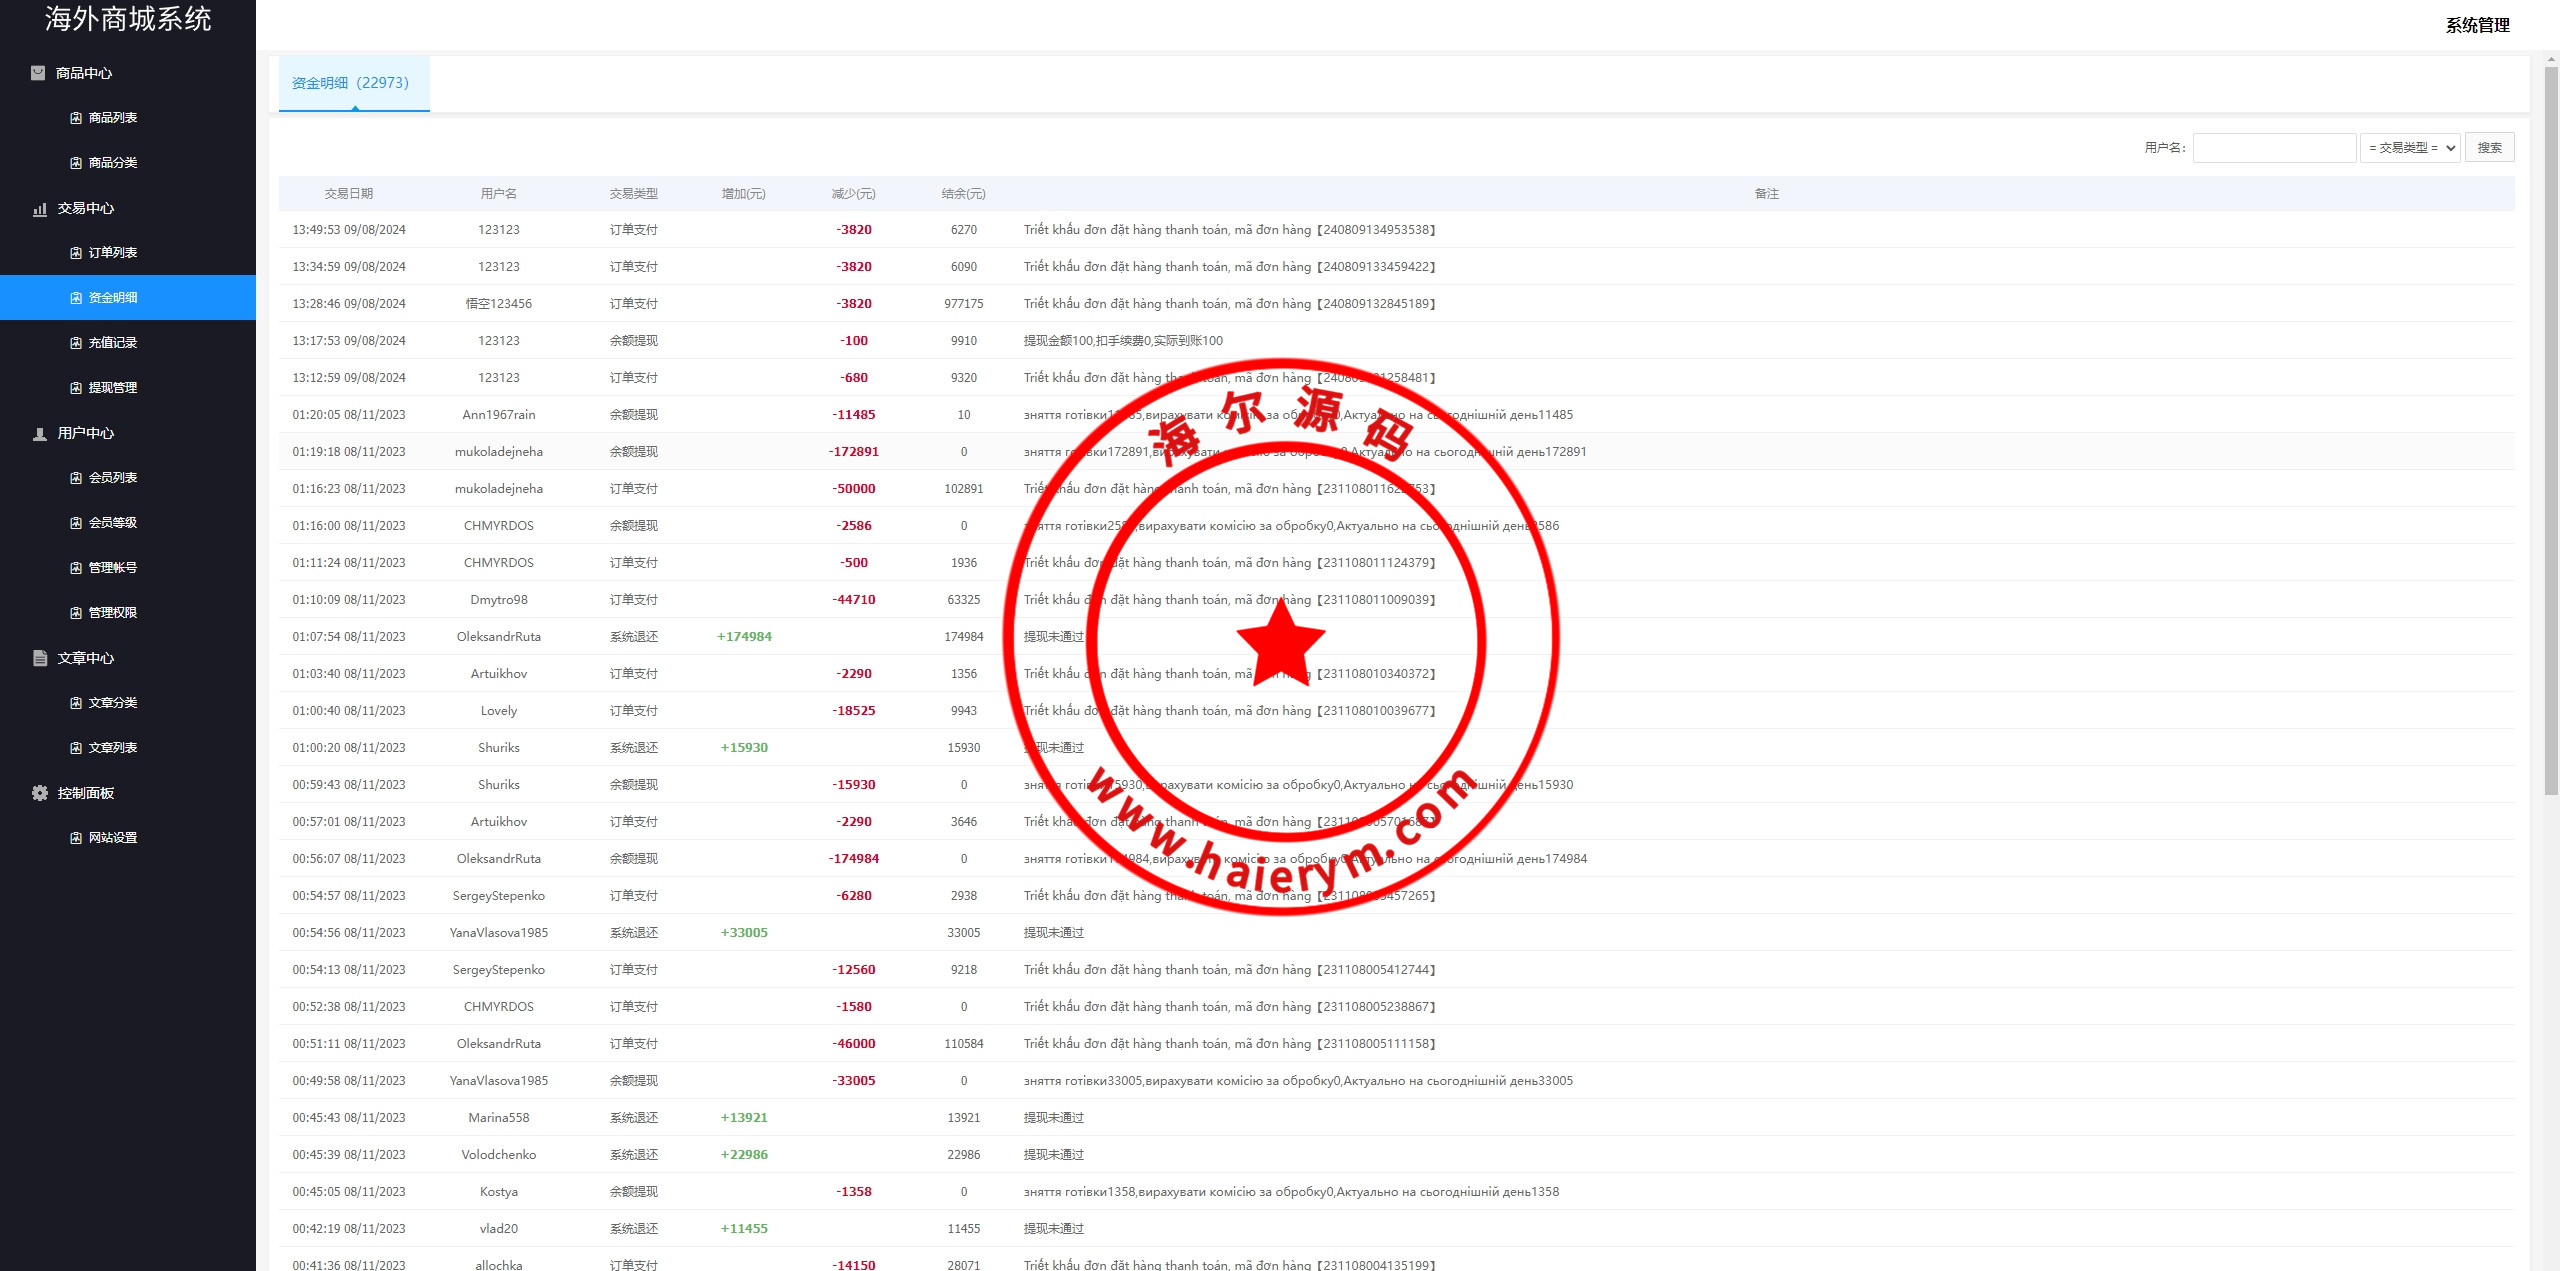Collapse the 交易中心 menu group

tap(86, 208)
